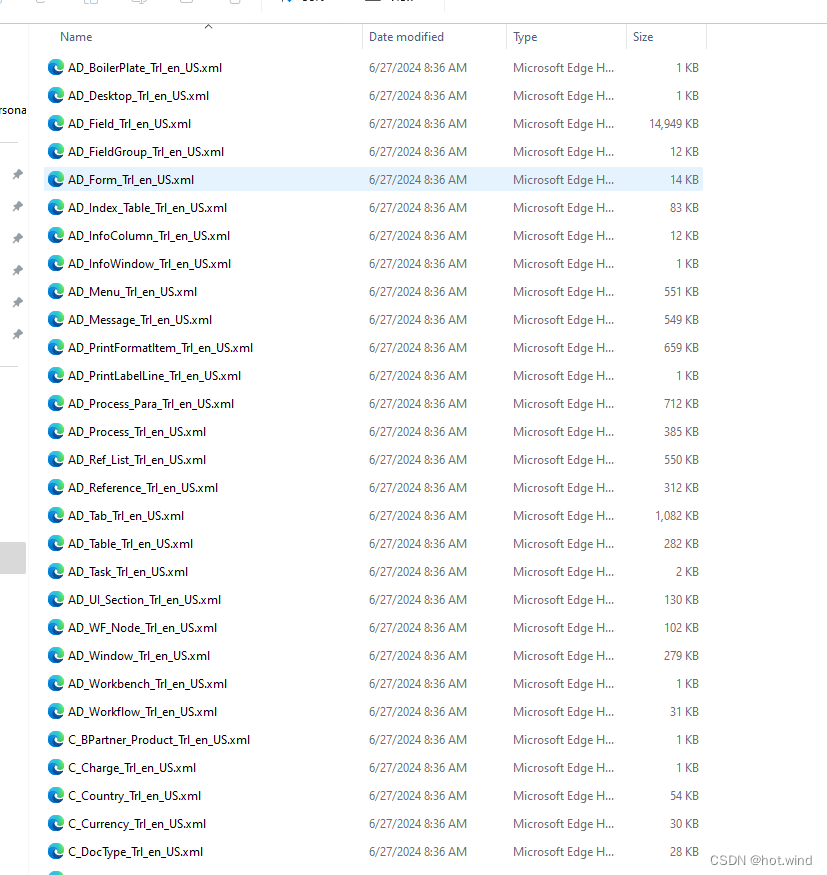Sort by the Type column header
The height and width of the screenshot is (875, 827).
[x=525, y=37]
